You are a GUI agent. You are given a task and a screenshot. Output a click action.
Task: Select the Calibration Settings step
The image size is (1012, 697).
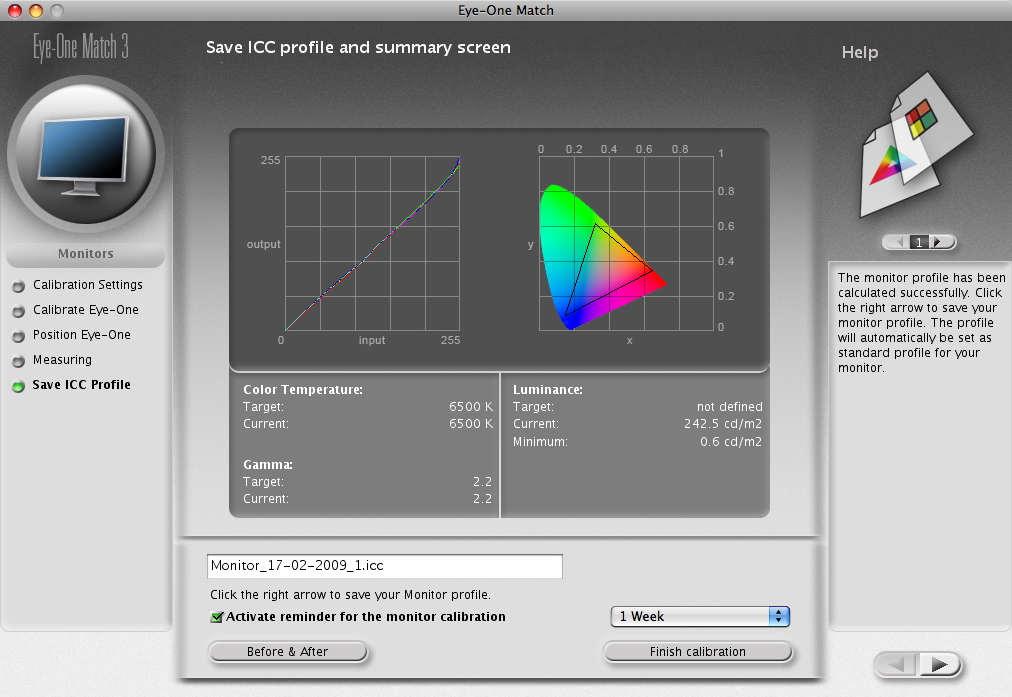[88, 285]
